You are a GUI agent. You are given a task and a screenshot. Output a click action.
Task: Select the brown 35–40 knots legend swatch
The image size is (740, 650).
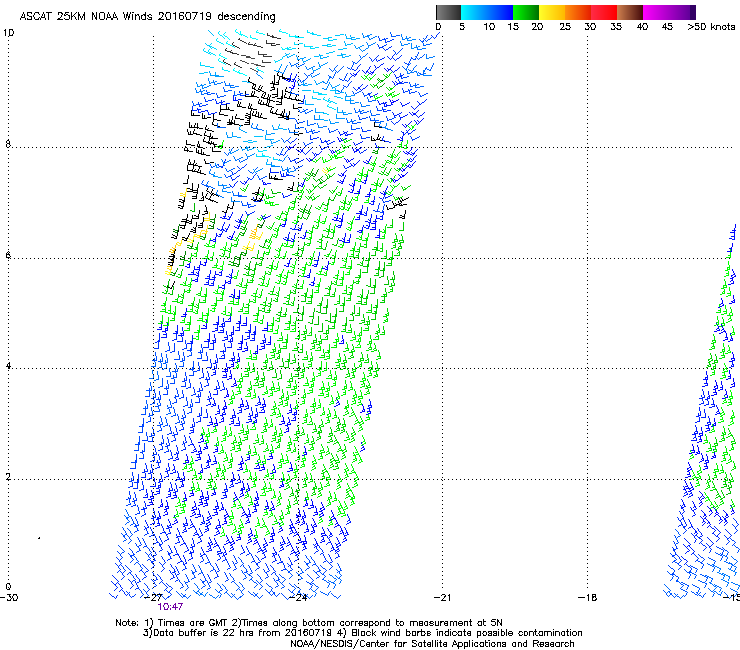click(x=630, y=12)
